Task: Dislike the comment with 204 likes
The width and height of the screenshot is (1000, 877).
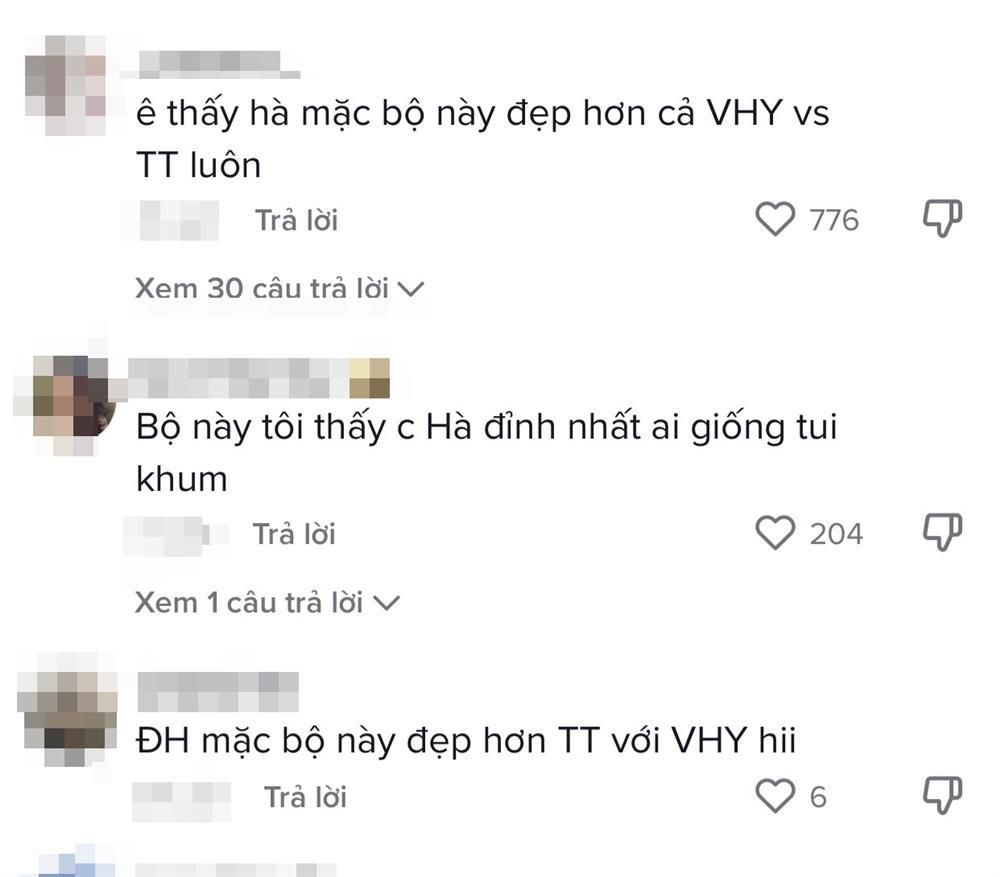Action: click(x=943, y=532)
